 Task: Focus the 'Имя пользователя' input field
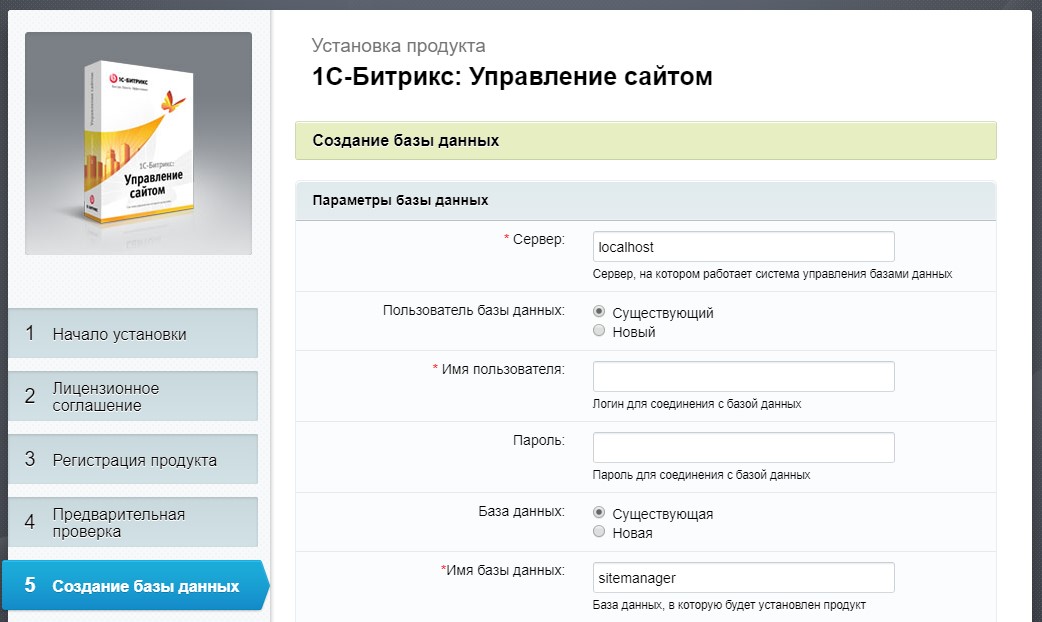click(743, 376)
